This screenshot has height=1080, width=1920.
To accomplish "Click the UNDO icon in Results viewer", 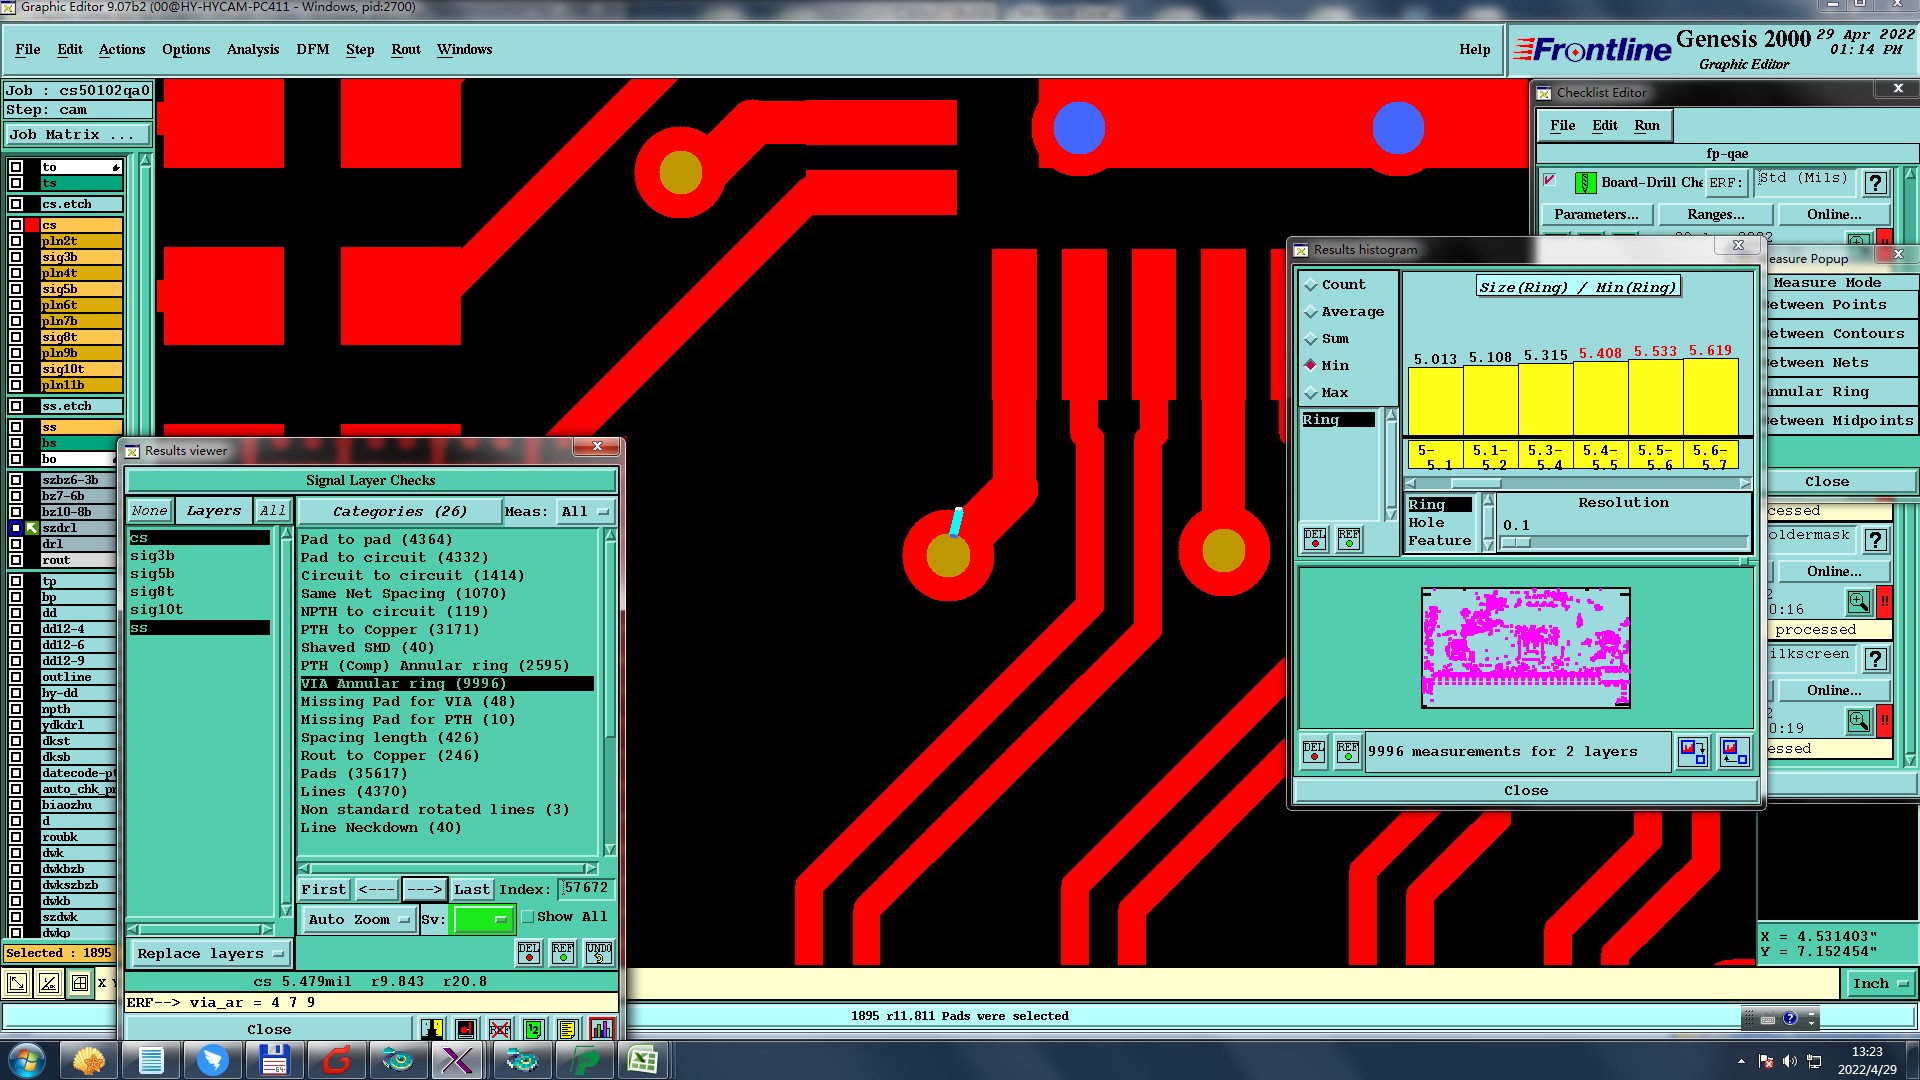I will (x=599, y=952).
